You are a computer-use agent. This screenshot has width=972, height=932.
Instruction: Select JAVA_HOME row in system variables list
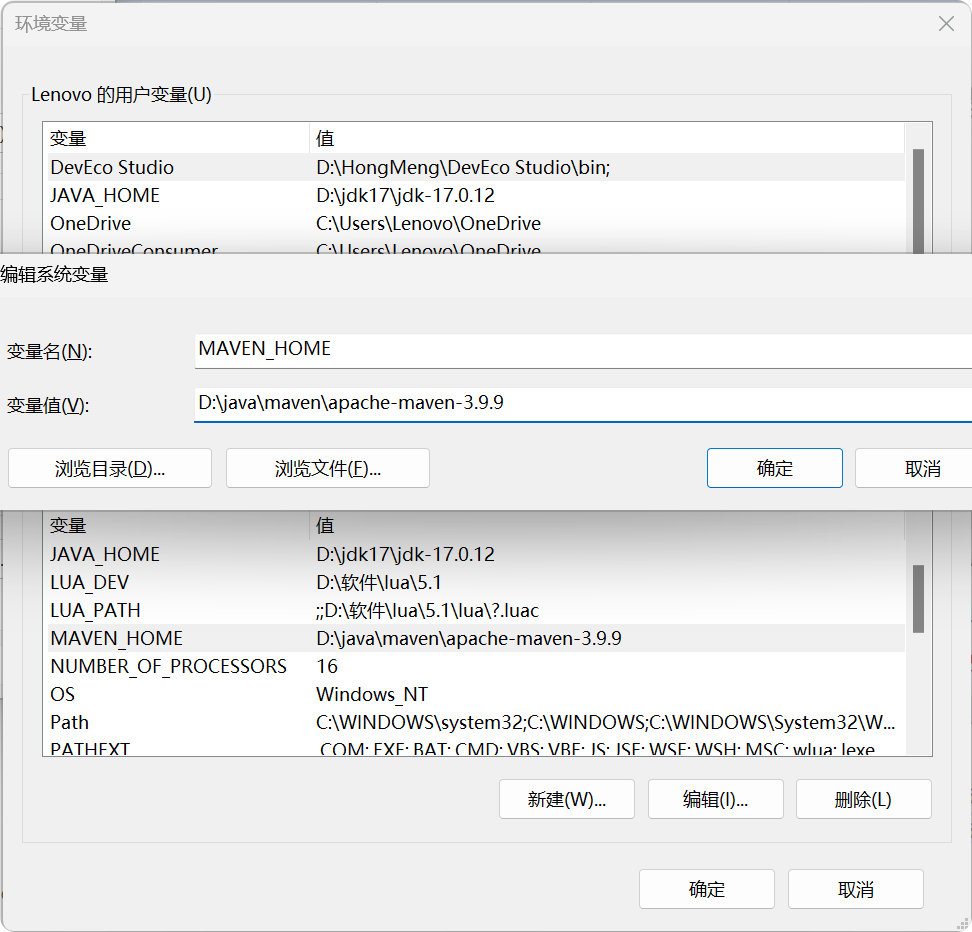click(476, 554)
